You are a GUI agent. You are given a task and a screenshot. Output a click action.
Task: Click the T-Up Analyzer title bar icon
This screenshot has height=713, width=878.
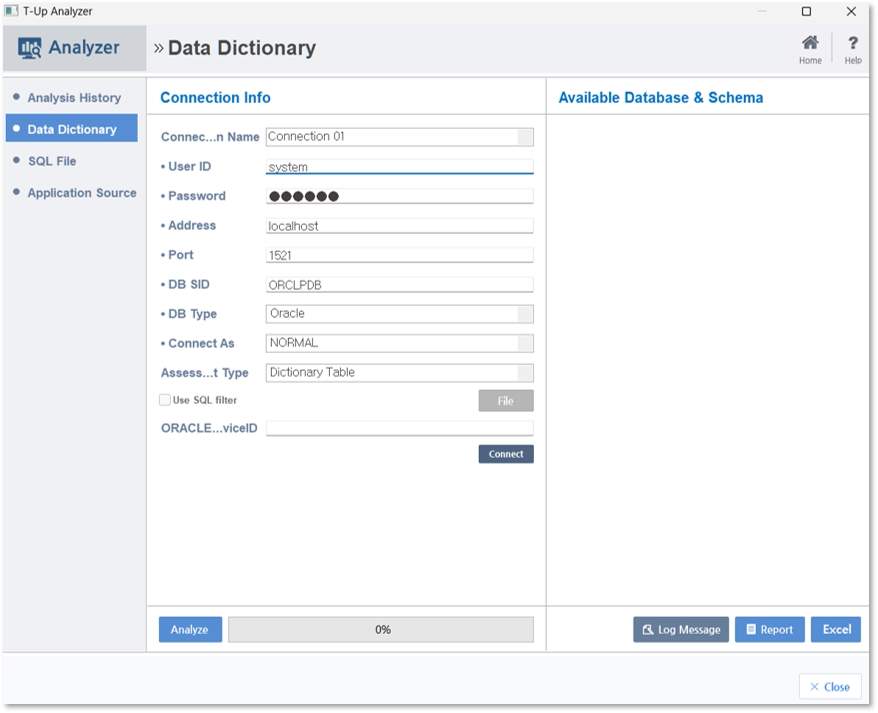[11, 11]
